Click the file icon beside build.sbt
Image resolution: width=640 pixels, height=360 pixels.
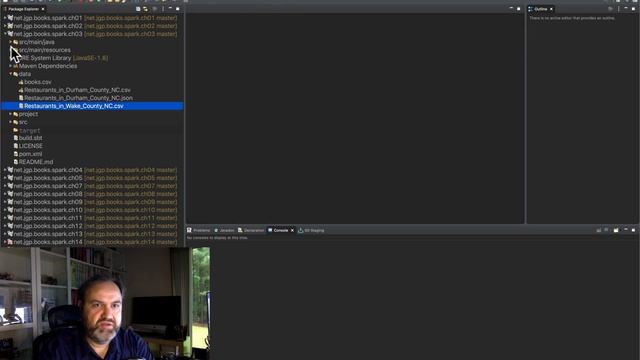(x=16, y=138)
